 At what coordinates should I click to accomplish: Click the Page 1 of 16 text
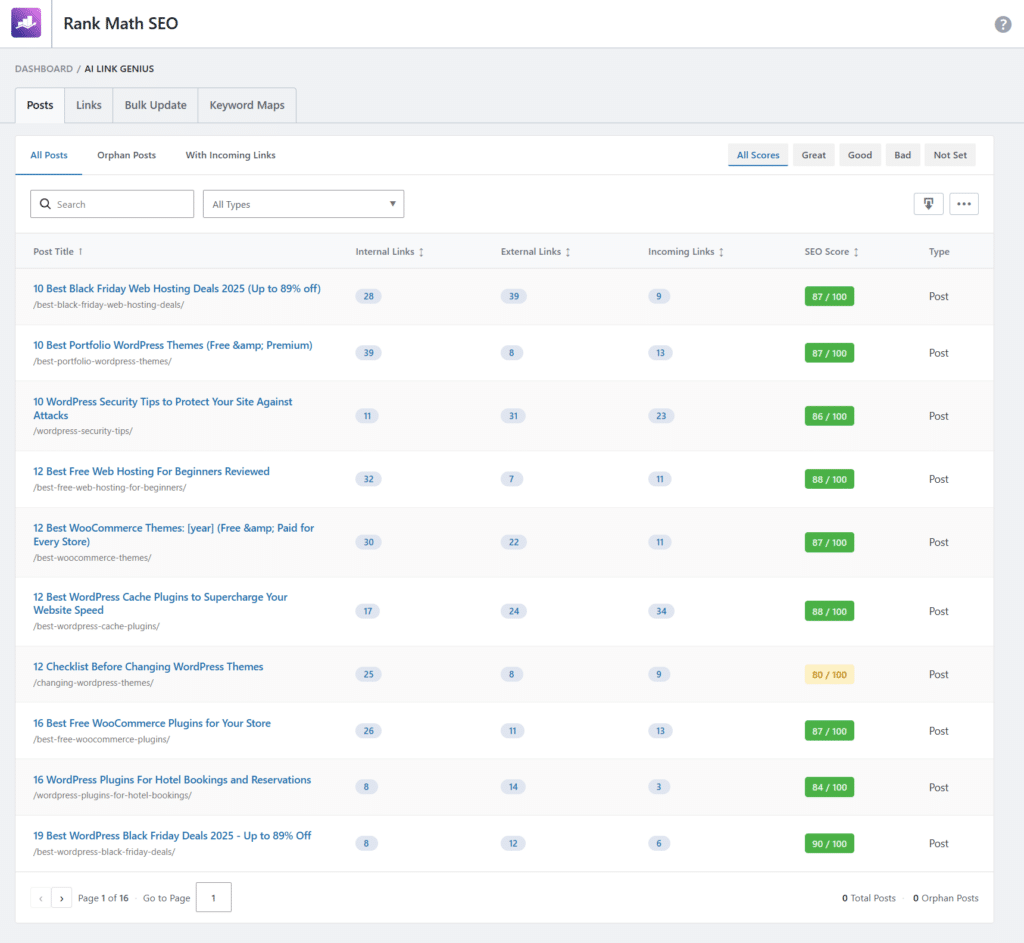click(103, 898)
